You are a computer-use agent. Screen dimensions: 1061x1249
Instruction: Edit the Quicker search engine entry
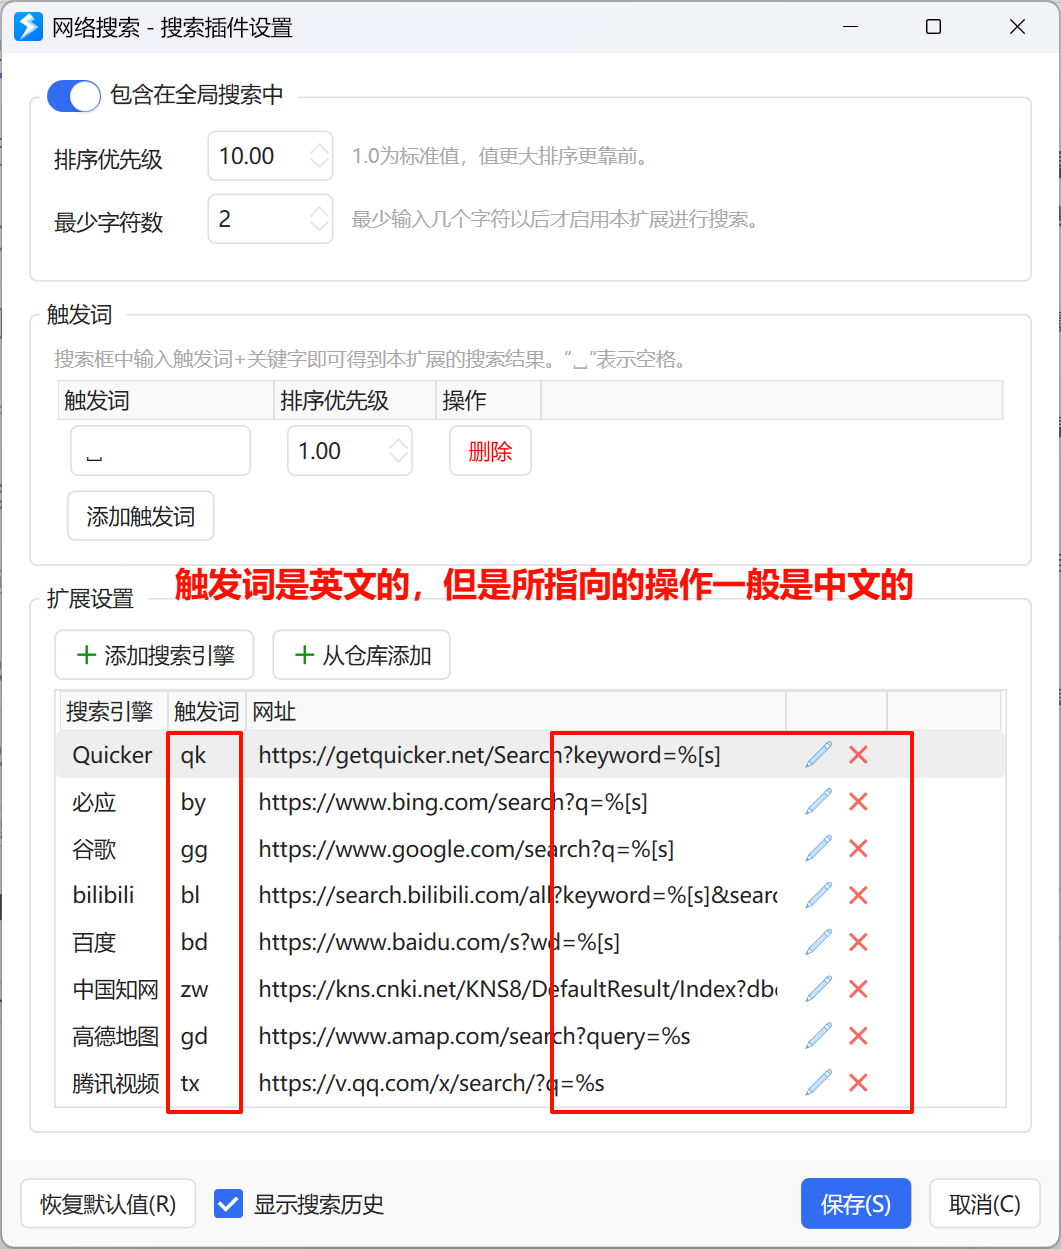coord(818,755)
